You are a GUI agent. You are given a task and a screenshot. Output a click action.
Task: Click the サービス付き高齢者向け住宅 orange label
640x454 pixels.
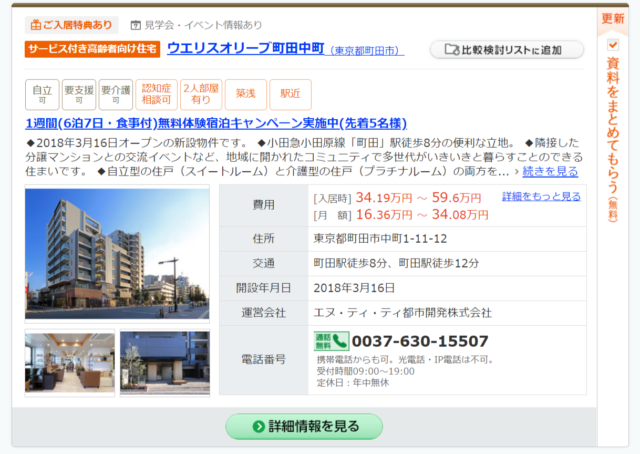point(92,49)
